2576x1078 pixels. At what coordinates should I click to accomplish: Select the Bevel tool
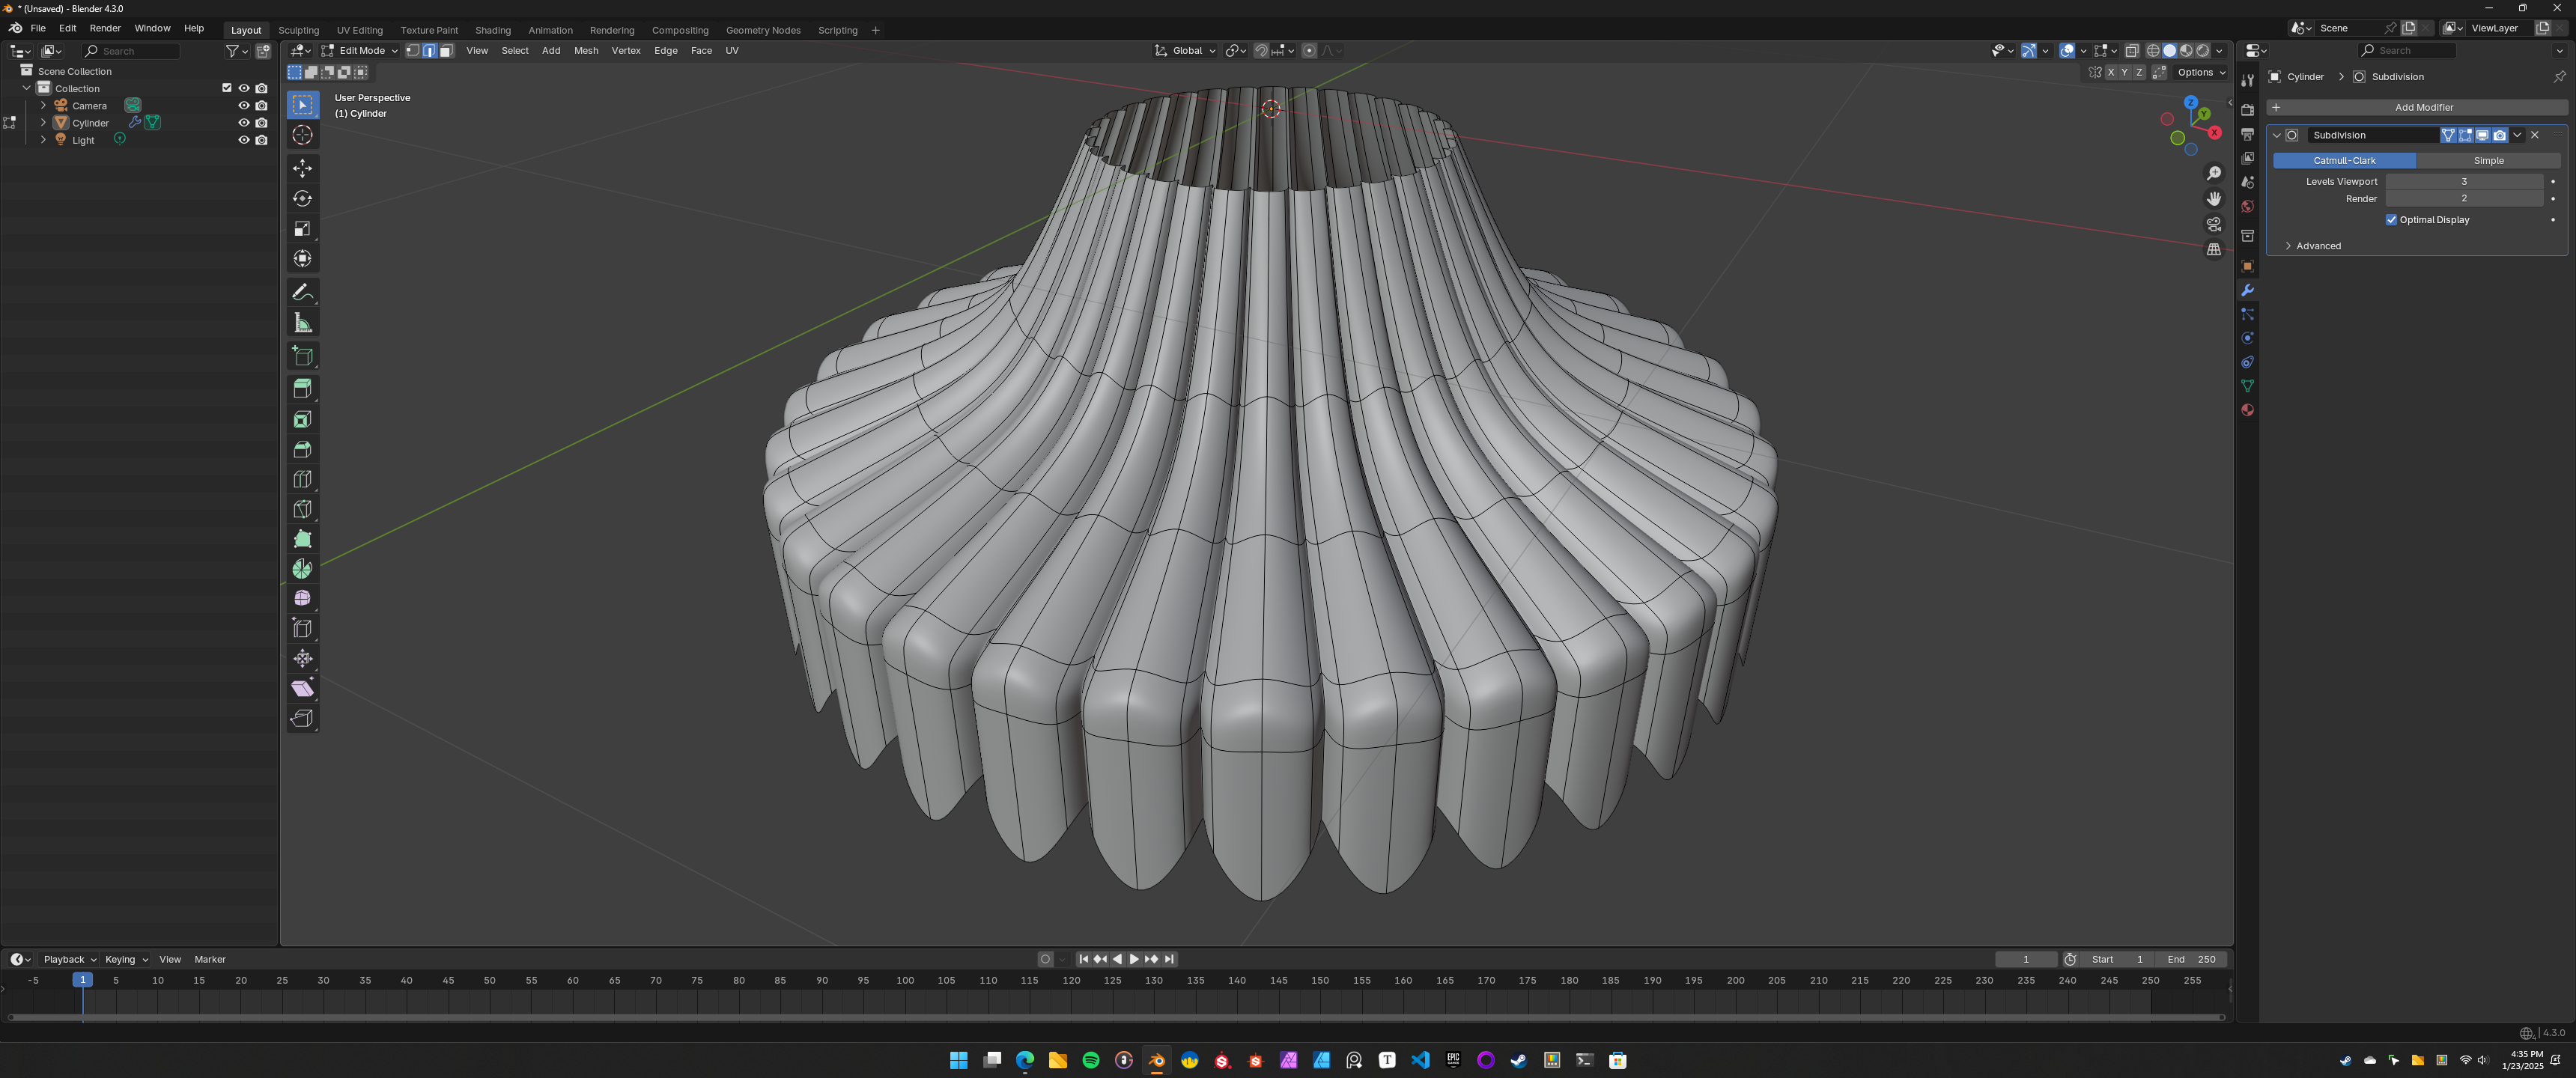(x=302, y=449)
